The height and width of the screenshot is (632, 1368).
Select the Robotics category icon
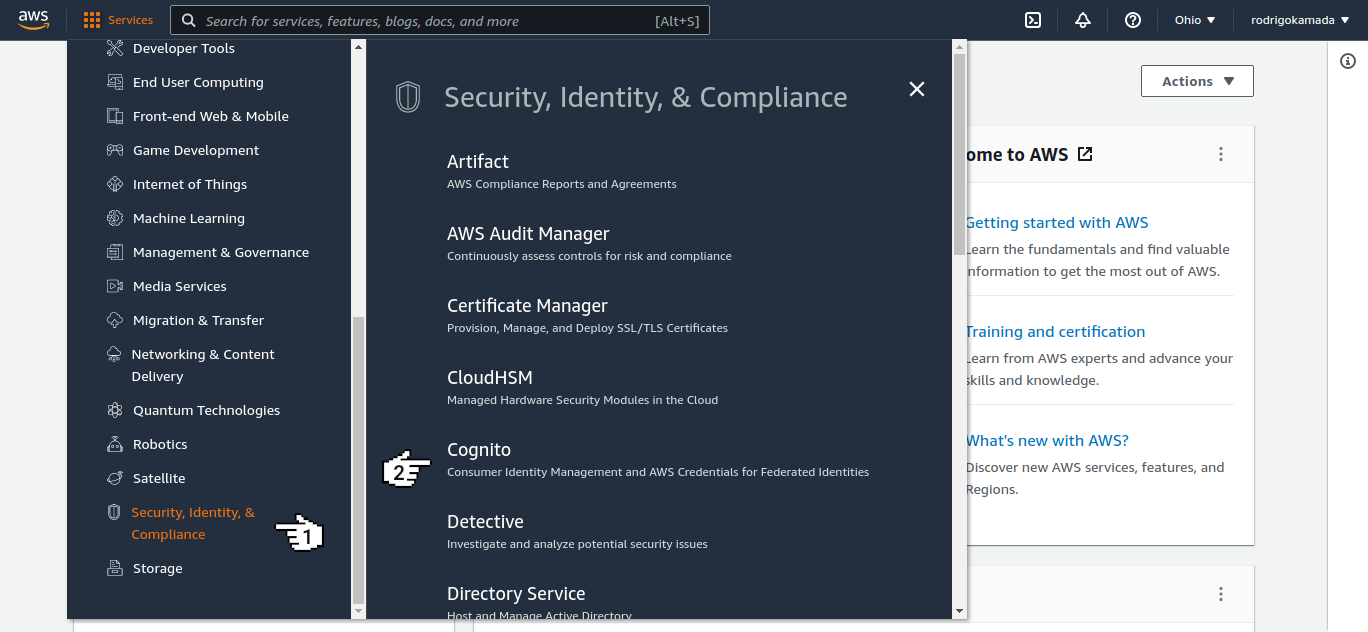114,444
